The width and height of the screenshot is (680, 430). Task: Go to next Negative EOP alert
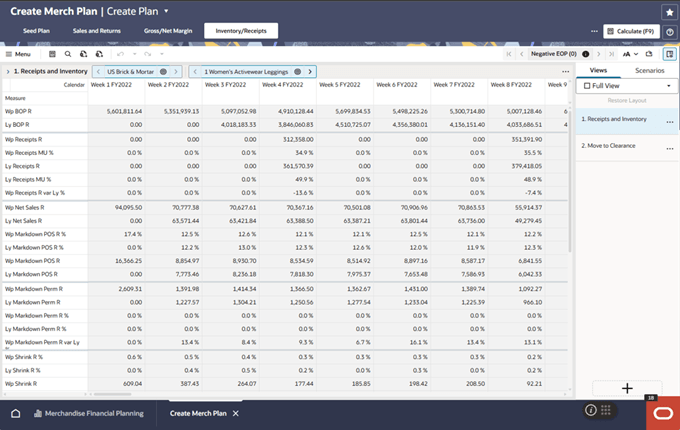coord(598,54)
